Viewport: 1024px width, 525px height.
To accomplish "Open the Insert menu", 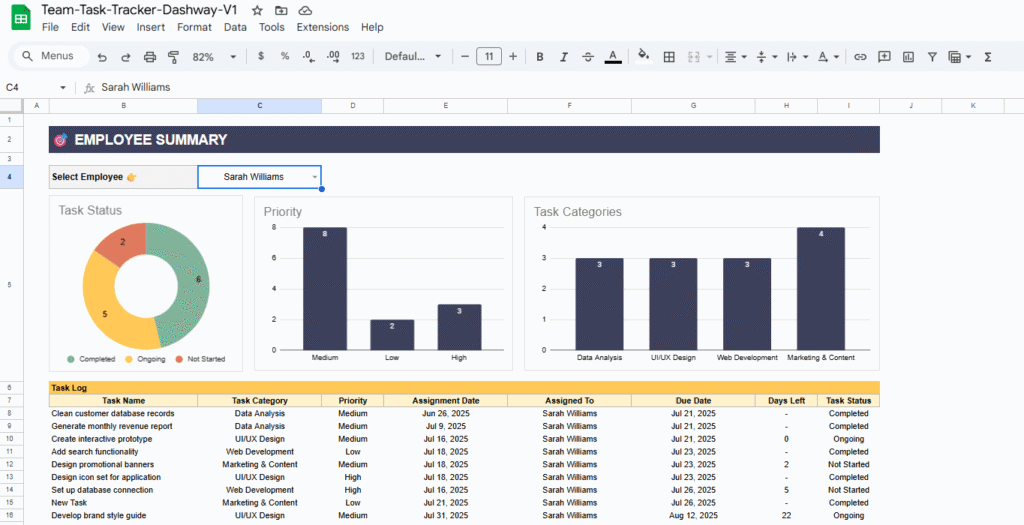I will 151,27.
